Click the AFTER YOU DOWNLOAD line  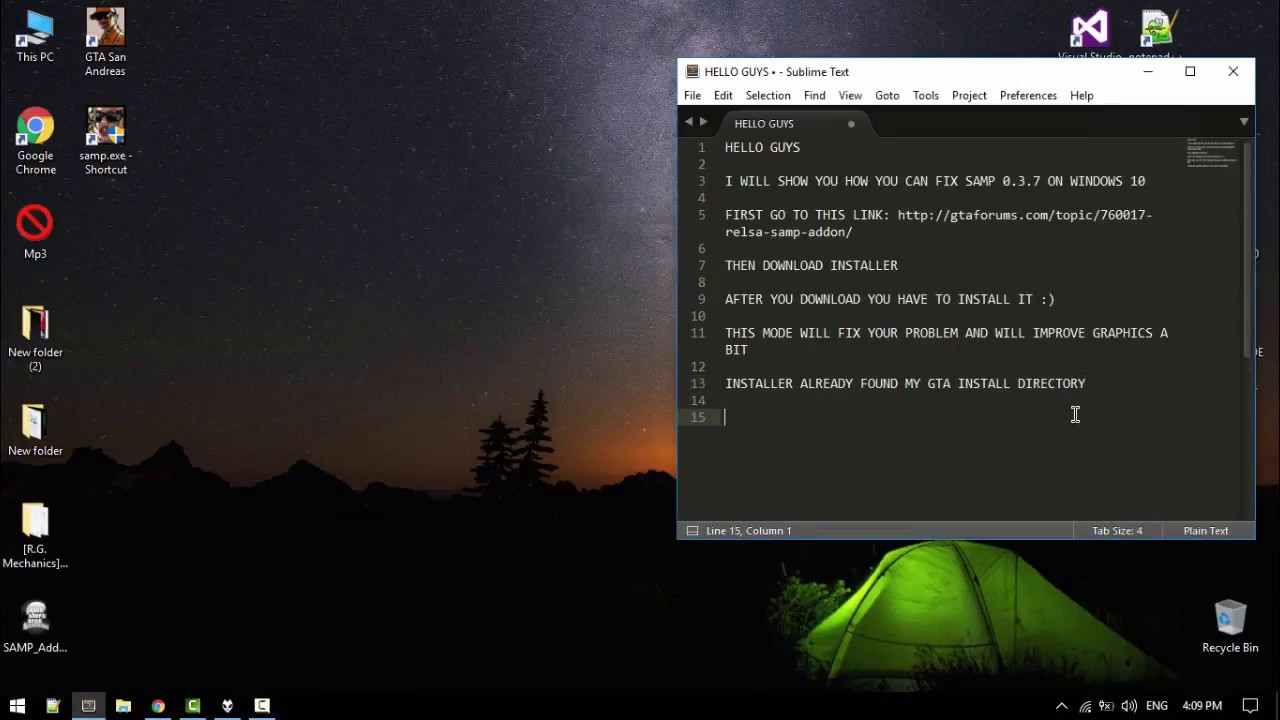point(890,299)
